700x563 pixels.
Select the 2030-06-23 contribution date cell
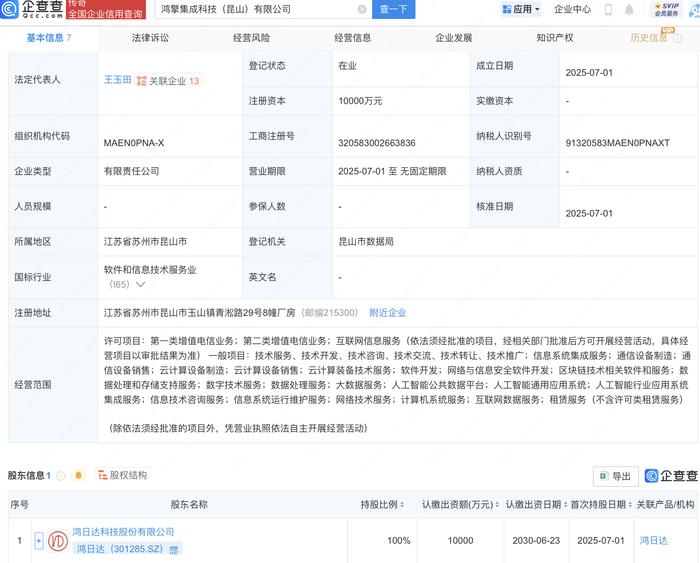(x=536, y=541)
